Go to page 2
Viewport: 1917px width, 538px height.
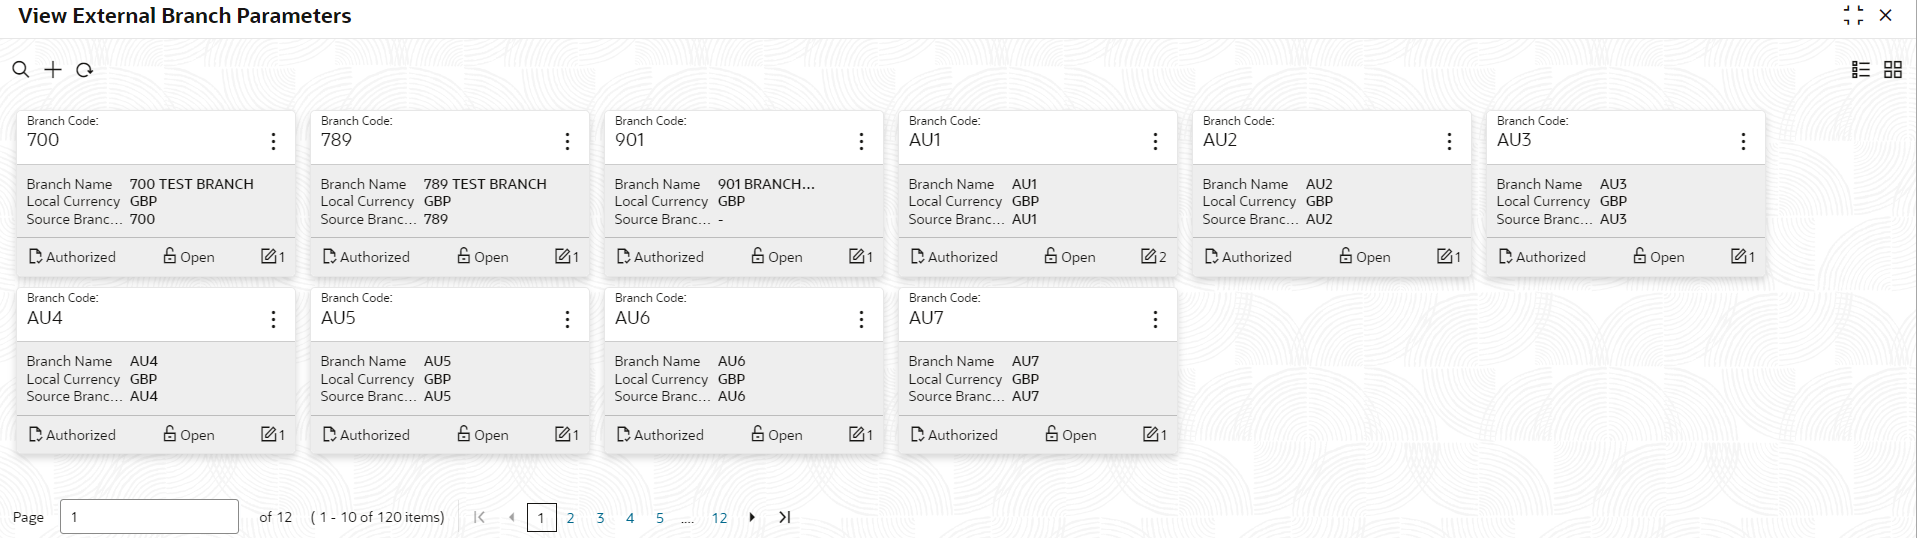coord(570,518)
